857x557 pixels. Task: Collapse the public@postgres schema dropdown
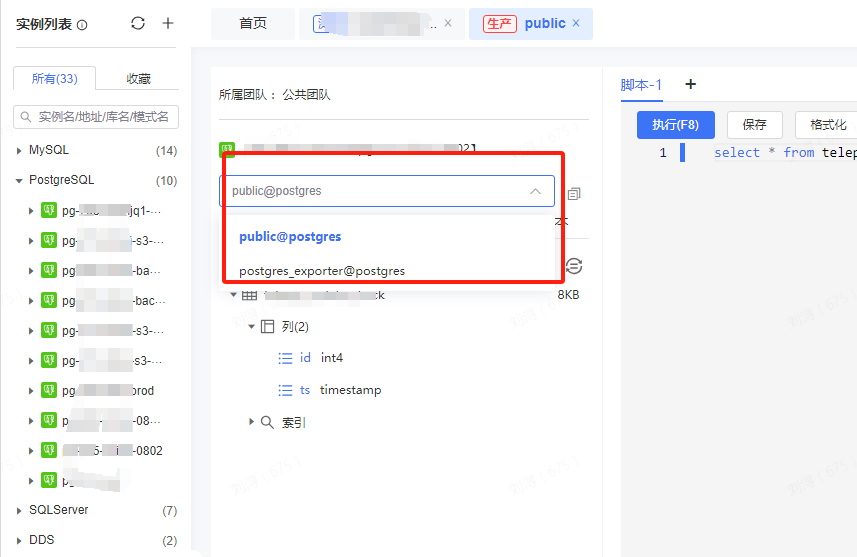[x=536, y=191]
